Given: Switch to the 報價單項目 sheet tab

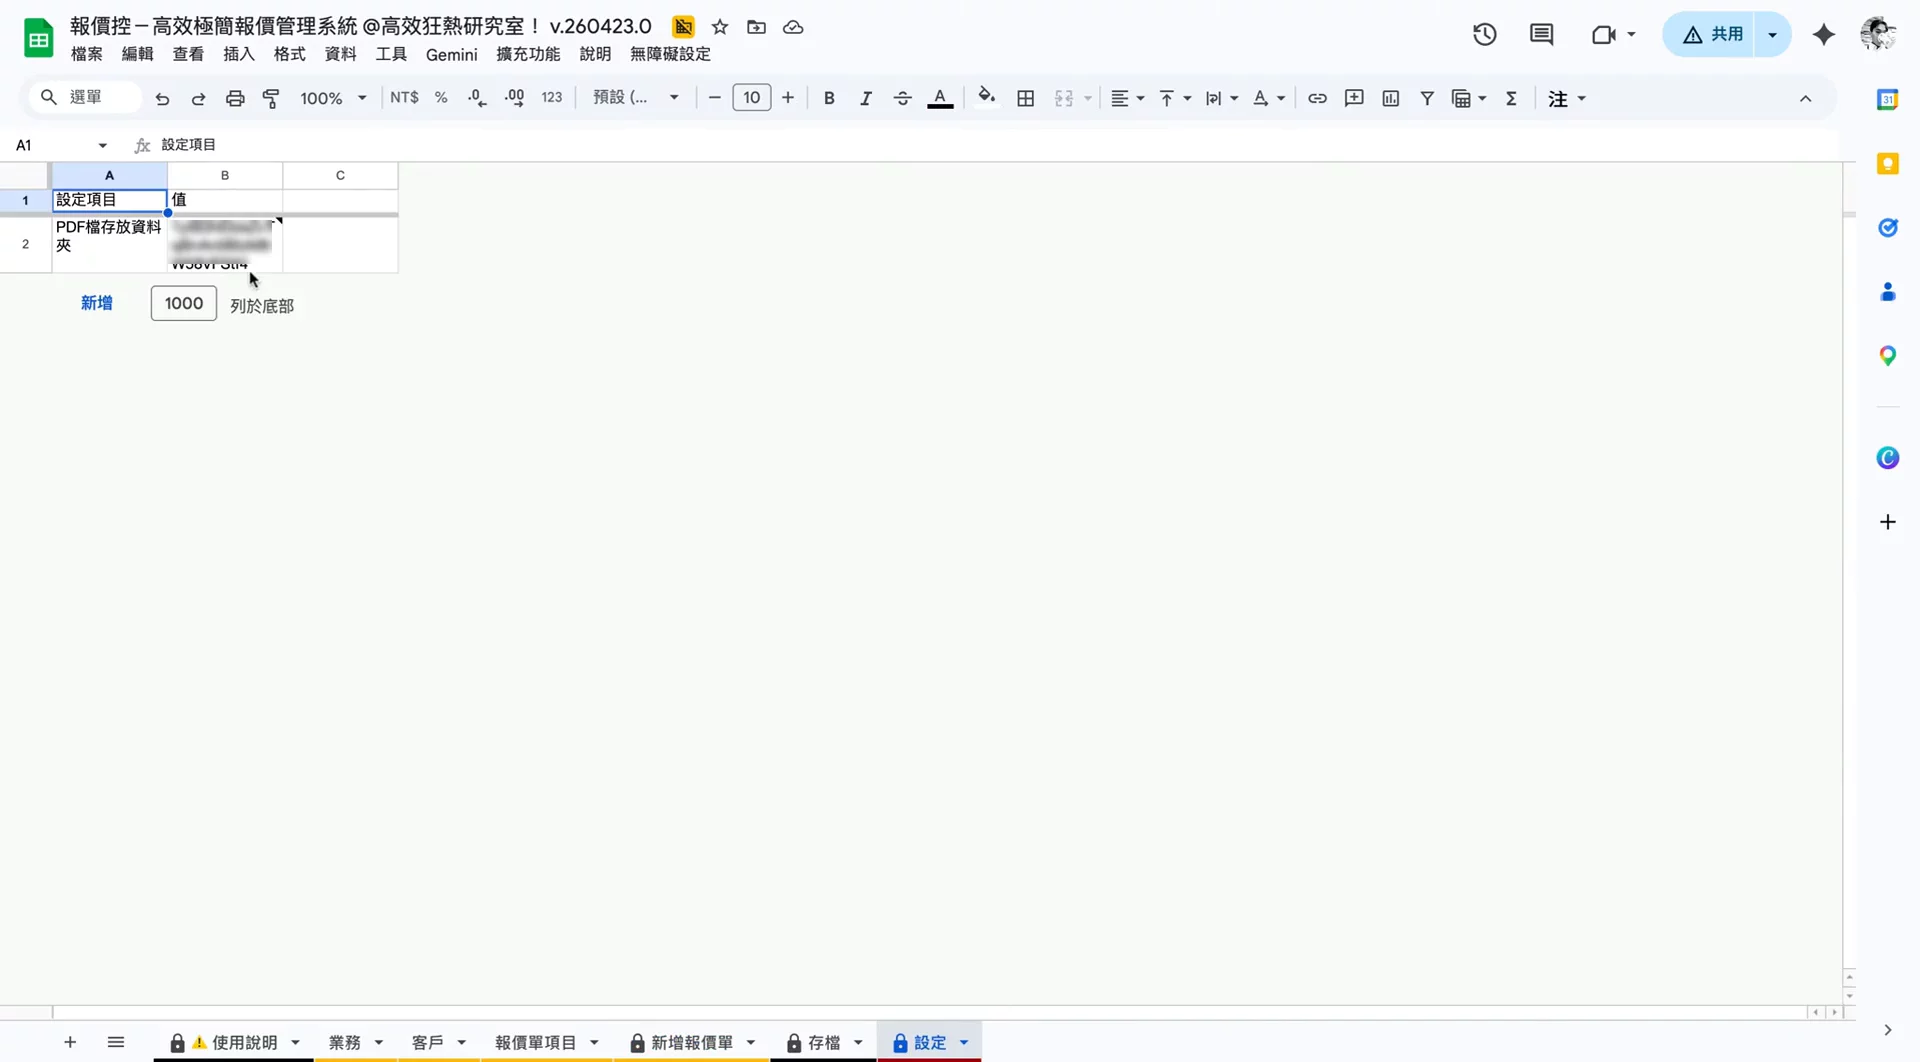Looking at the screenshot, I should point(536,1043).
